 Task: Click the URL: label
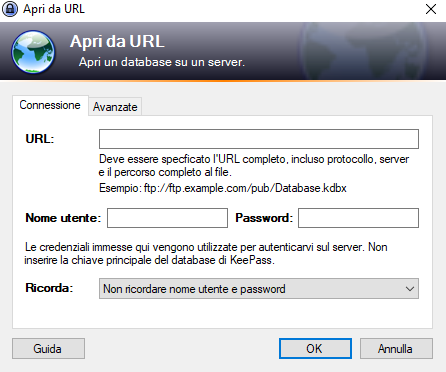[x=40, y=139]
